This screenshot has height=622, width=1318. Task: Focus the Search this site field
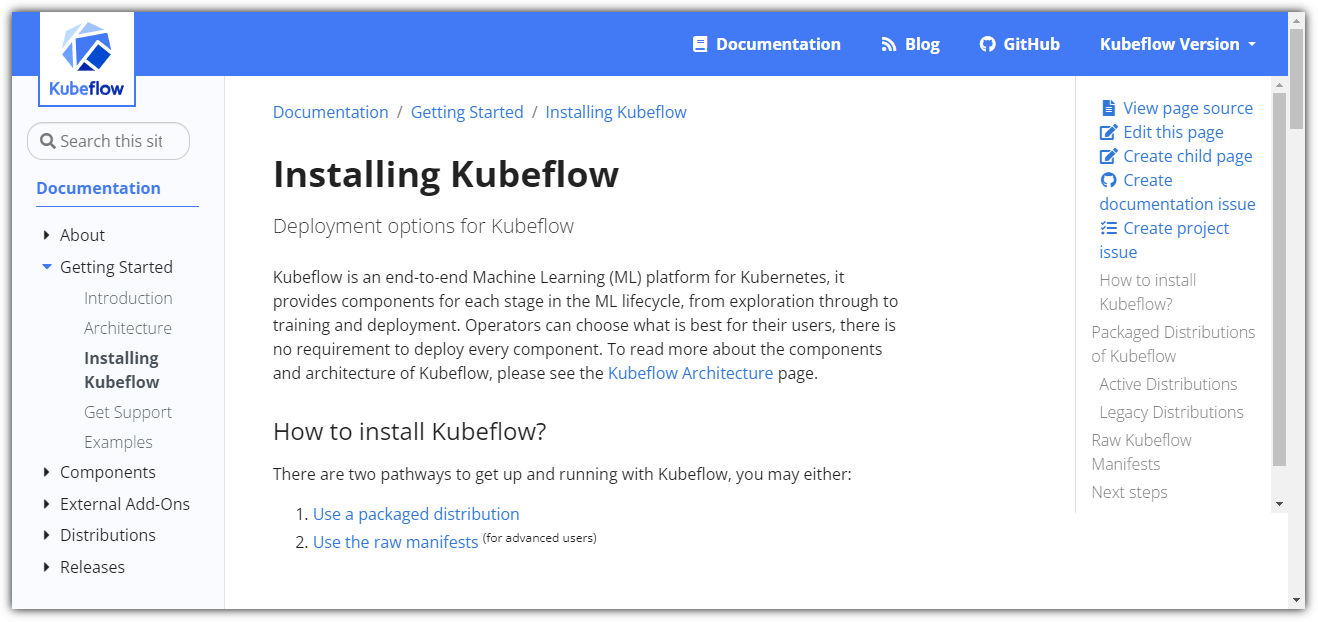(108, 141)
